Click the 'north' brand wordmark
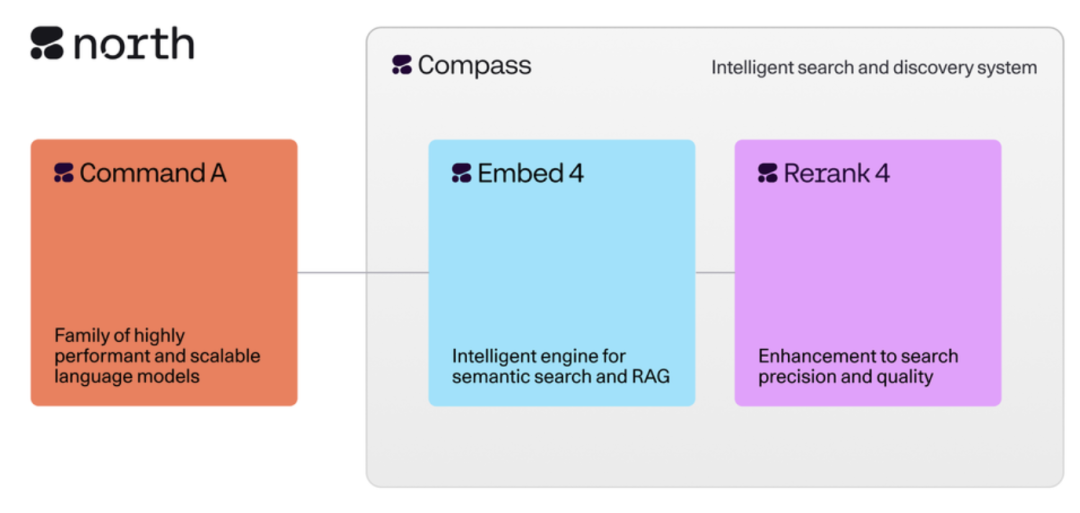 (x=133, y=44)
